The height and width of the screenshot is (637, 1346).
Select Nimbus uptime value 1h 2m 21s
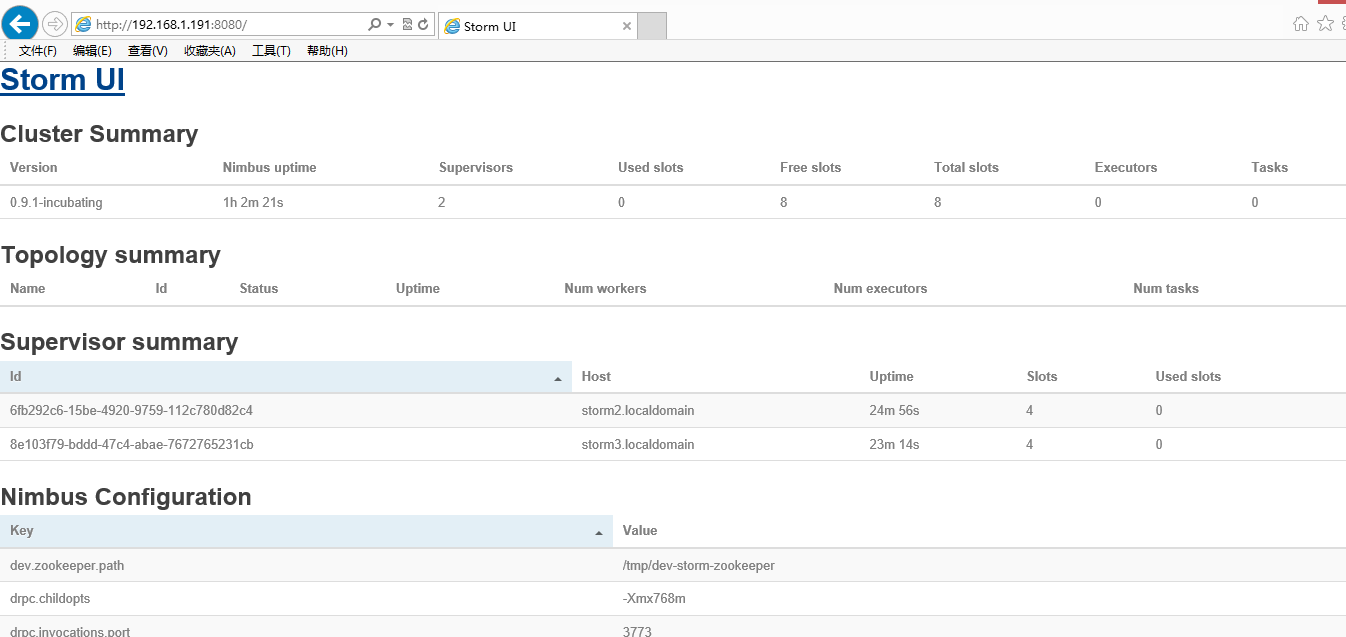pyautogui.click(x=253, y=202)
